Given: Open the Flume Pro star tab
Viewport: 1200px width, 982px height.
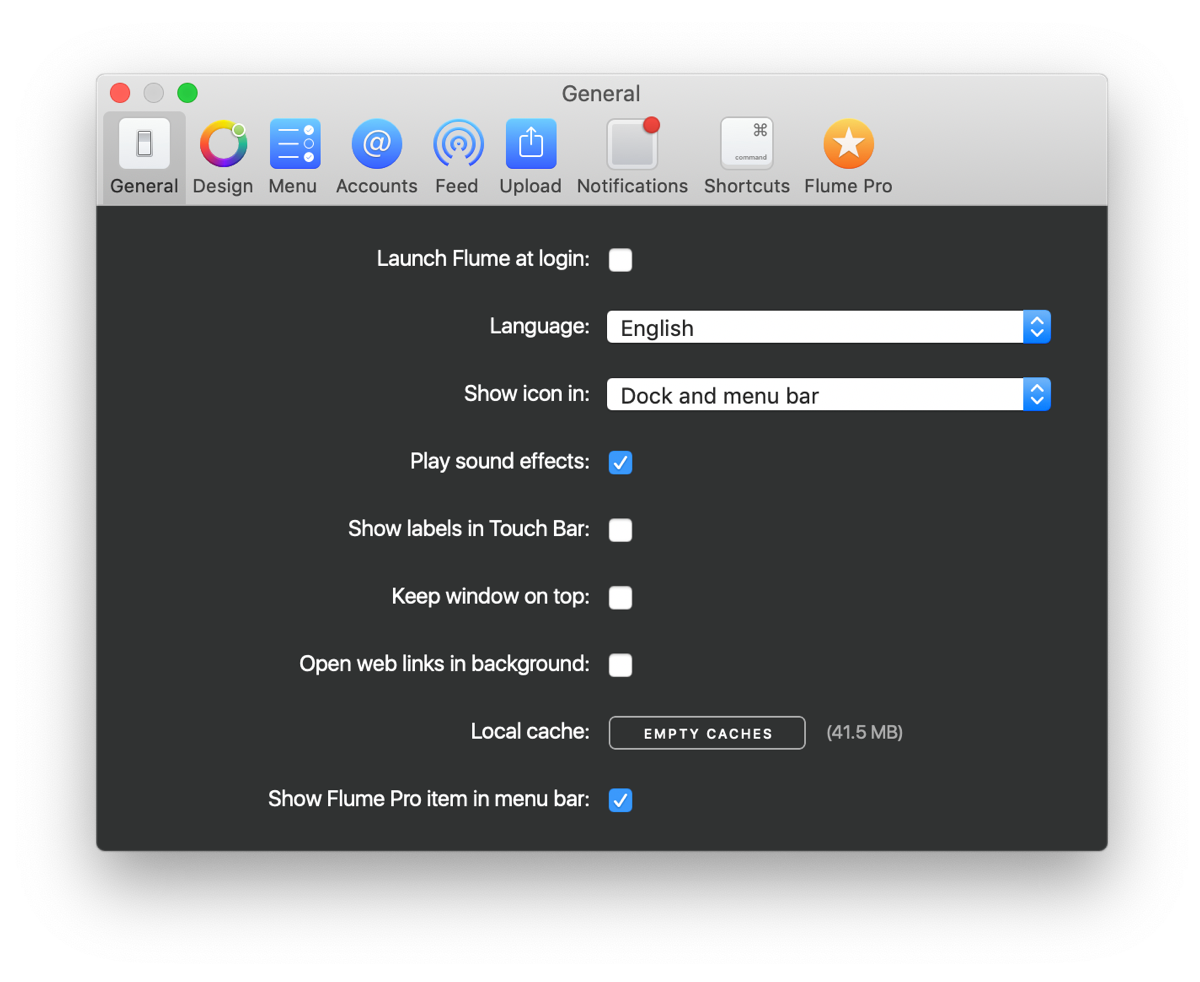Looking at the screenshot, I should coord(848,157).
